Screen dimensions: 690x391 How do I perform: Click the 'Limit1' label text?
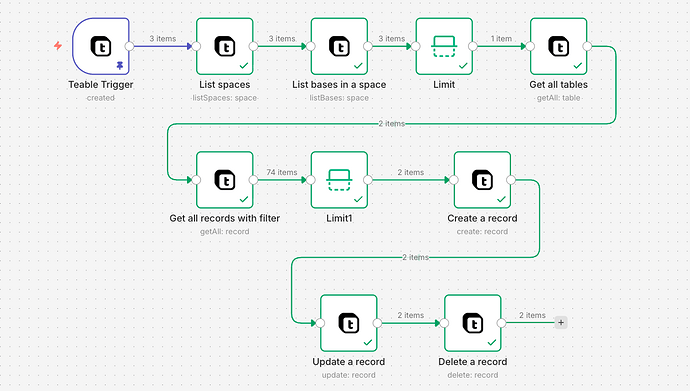pos(339,218)
